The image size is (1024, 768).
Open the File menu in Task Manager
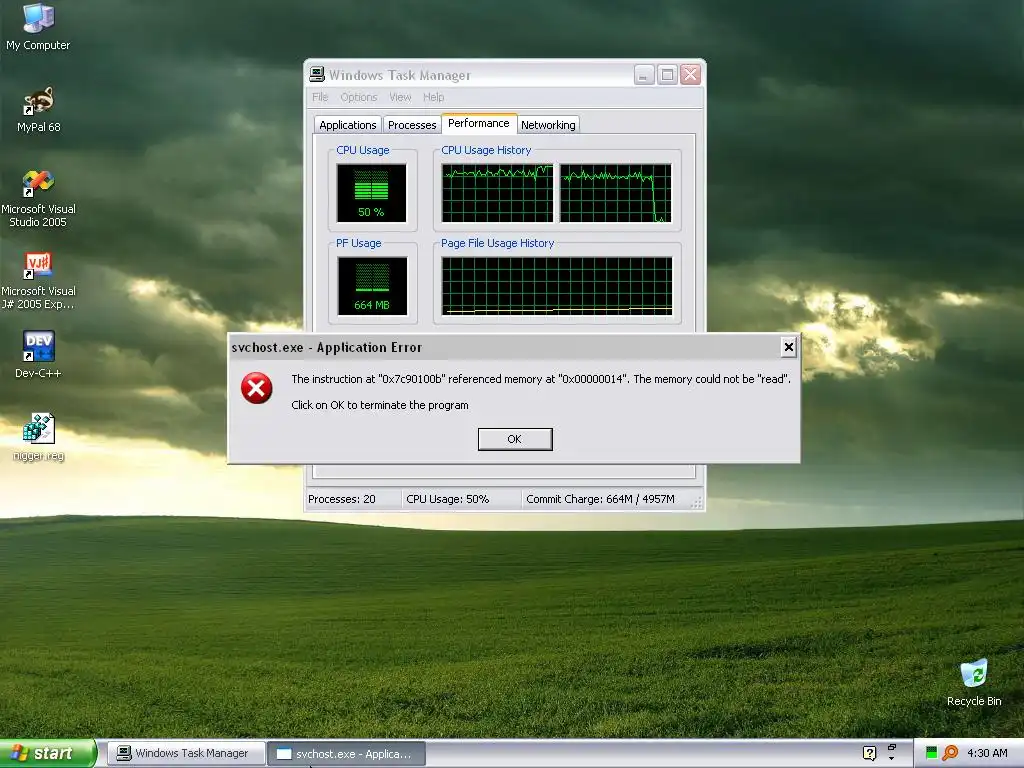(320, 97)
